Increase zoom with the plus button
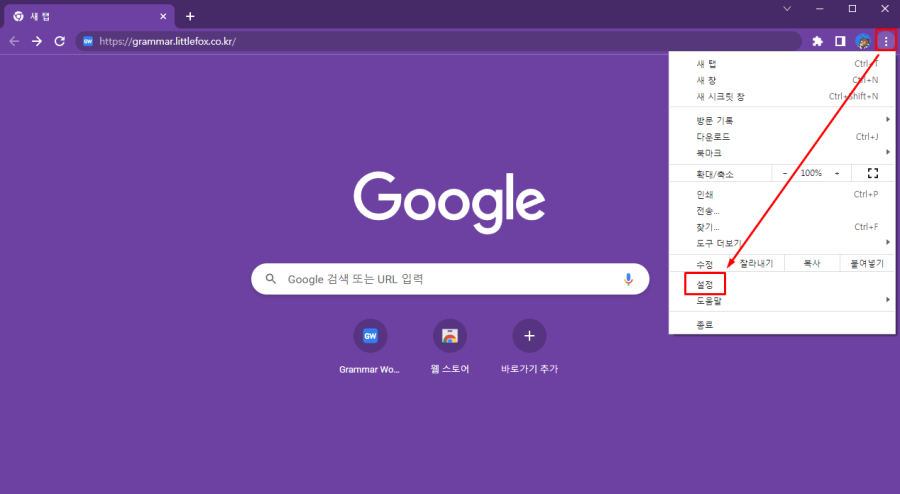This screenshot has width=900, height=494. 837,173
